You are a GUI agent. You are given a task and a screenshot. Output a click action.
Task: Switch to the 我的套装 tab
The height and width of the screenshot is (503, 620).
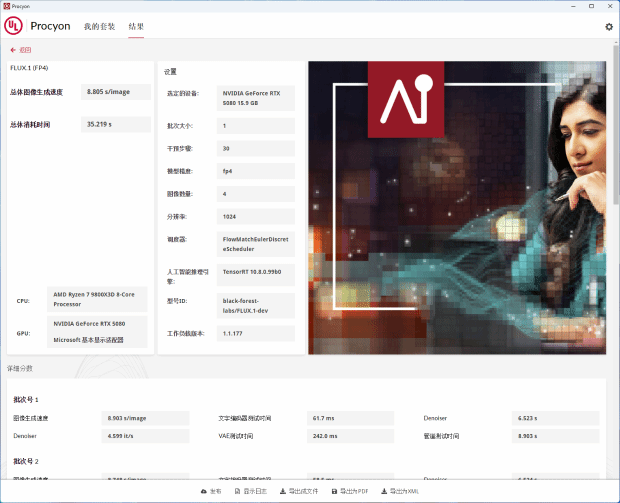pyautogui.click(x=98, y=27)
